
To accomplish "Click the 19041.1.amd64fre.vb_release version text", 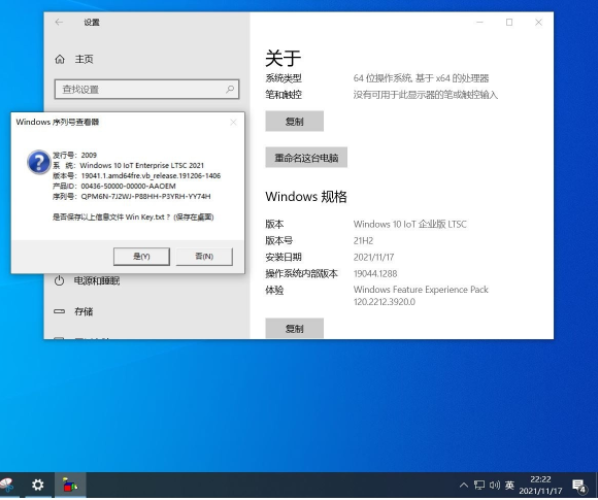I will pos(151,176).
